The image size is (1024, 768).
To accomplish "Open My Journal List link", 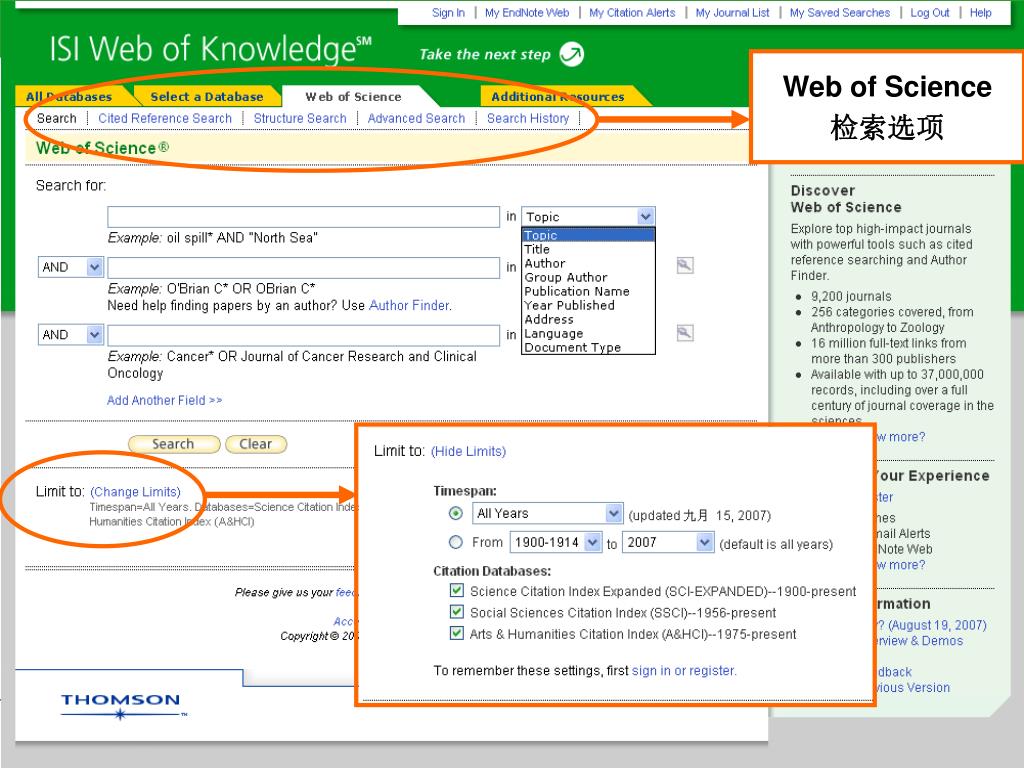I will click(732, 12).
